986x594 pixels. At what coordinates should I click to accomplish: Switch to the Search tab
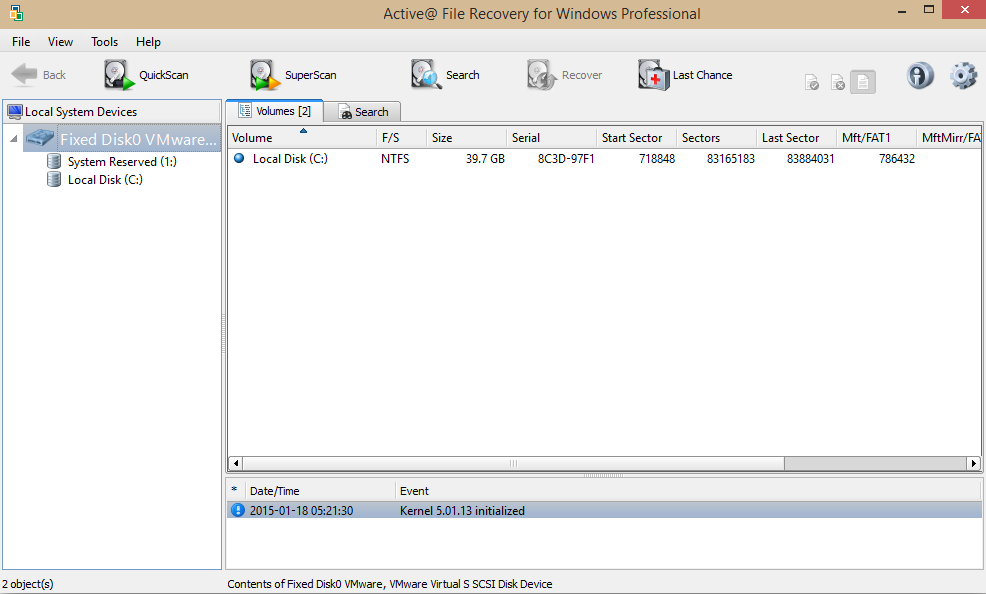tap(363, 112)
